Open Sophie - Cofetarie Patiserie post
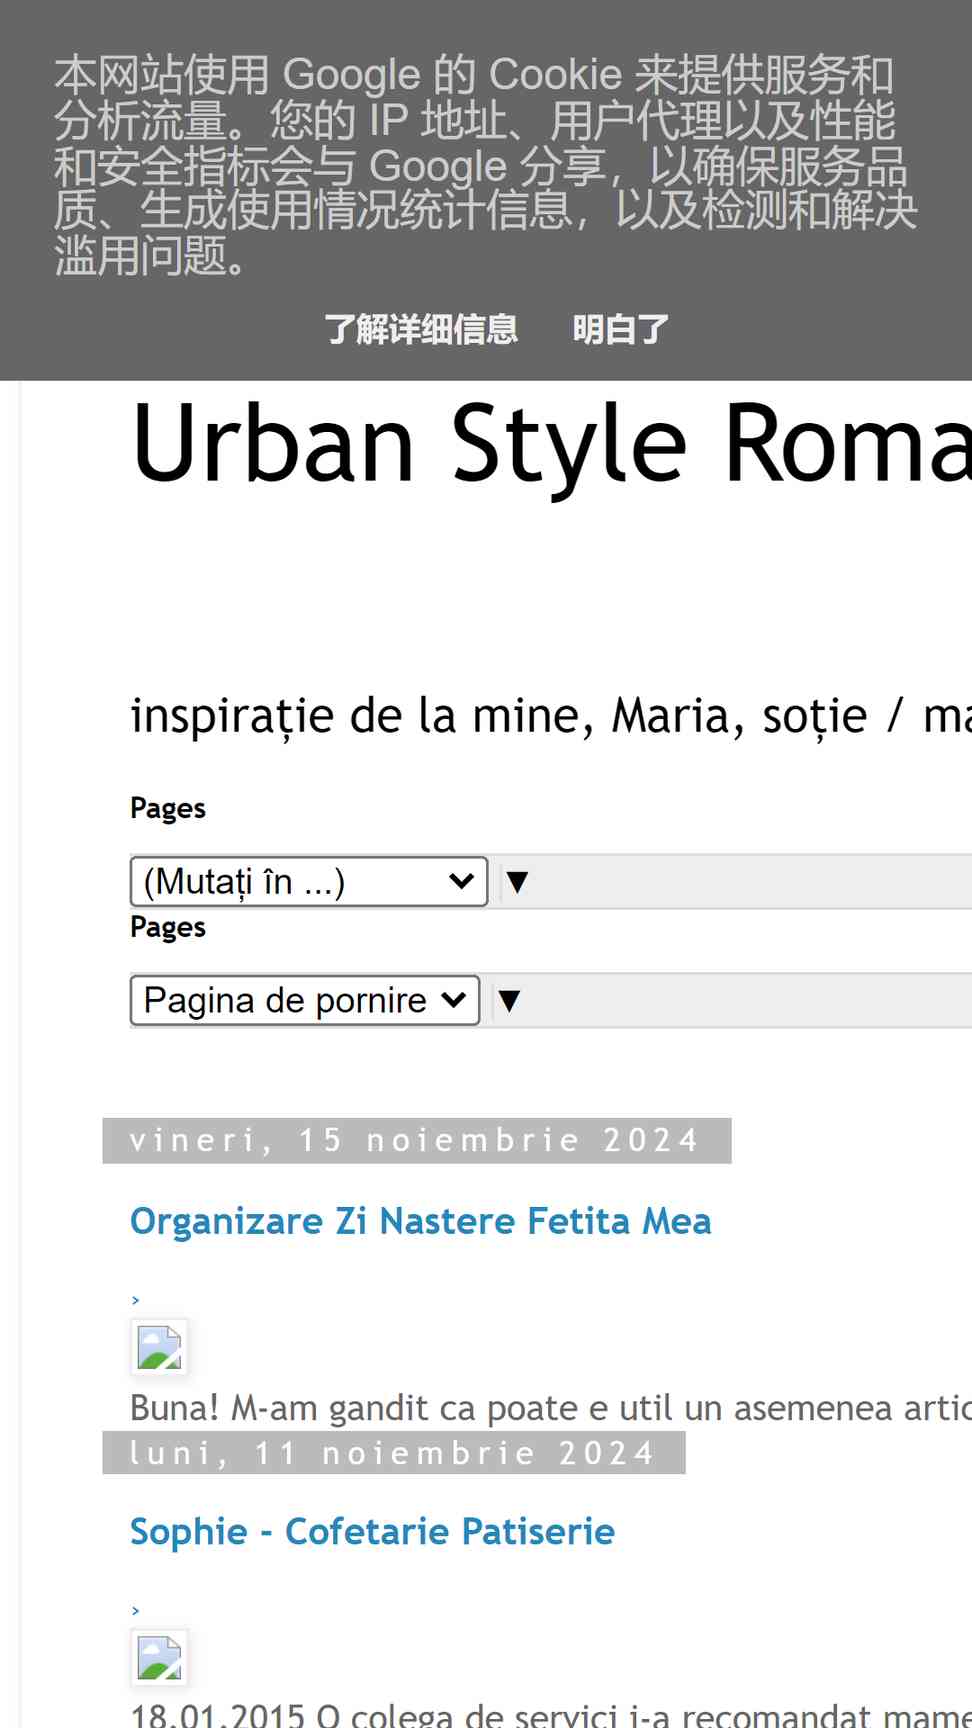This screenshot has height=1728, width=972. 372,1532
